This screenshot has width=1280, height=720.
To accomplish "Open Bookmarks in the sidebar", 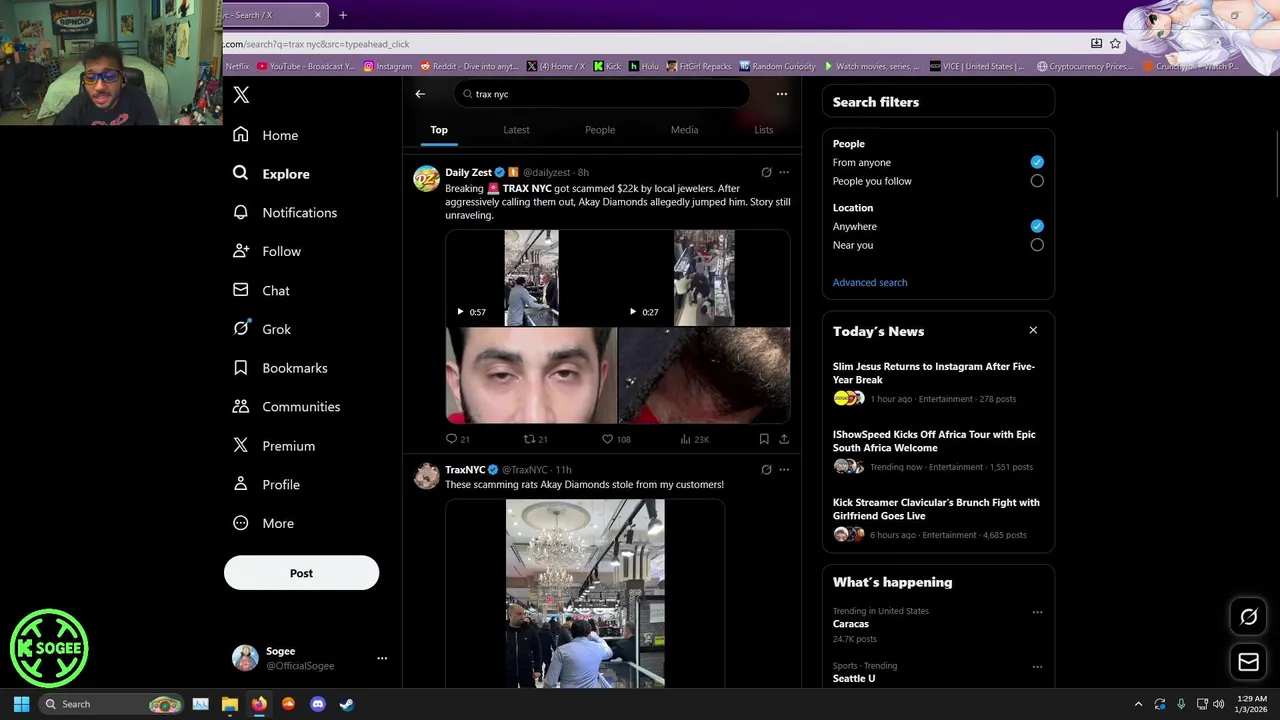I will [280, 368].
